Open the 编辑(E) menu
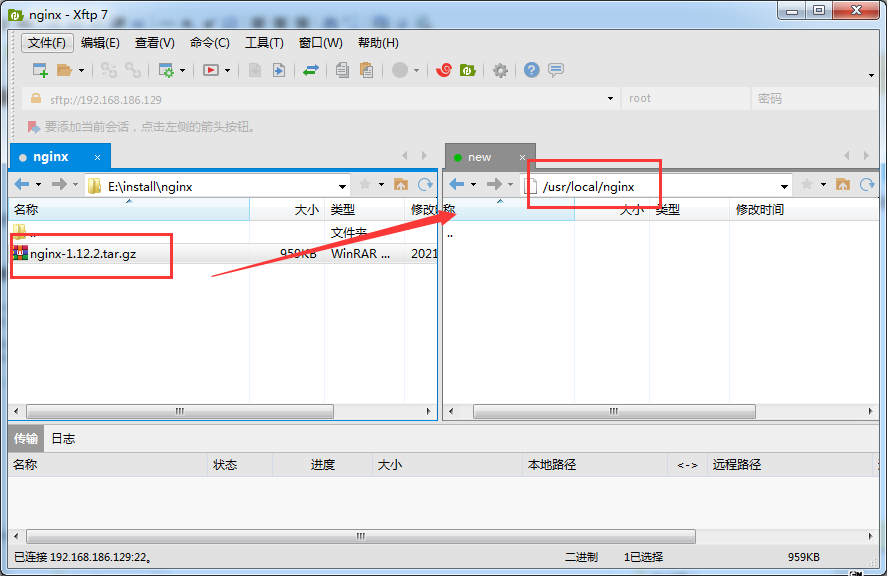This screenshot has height=576, width=887. tap(100, 43)
